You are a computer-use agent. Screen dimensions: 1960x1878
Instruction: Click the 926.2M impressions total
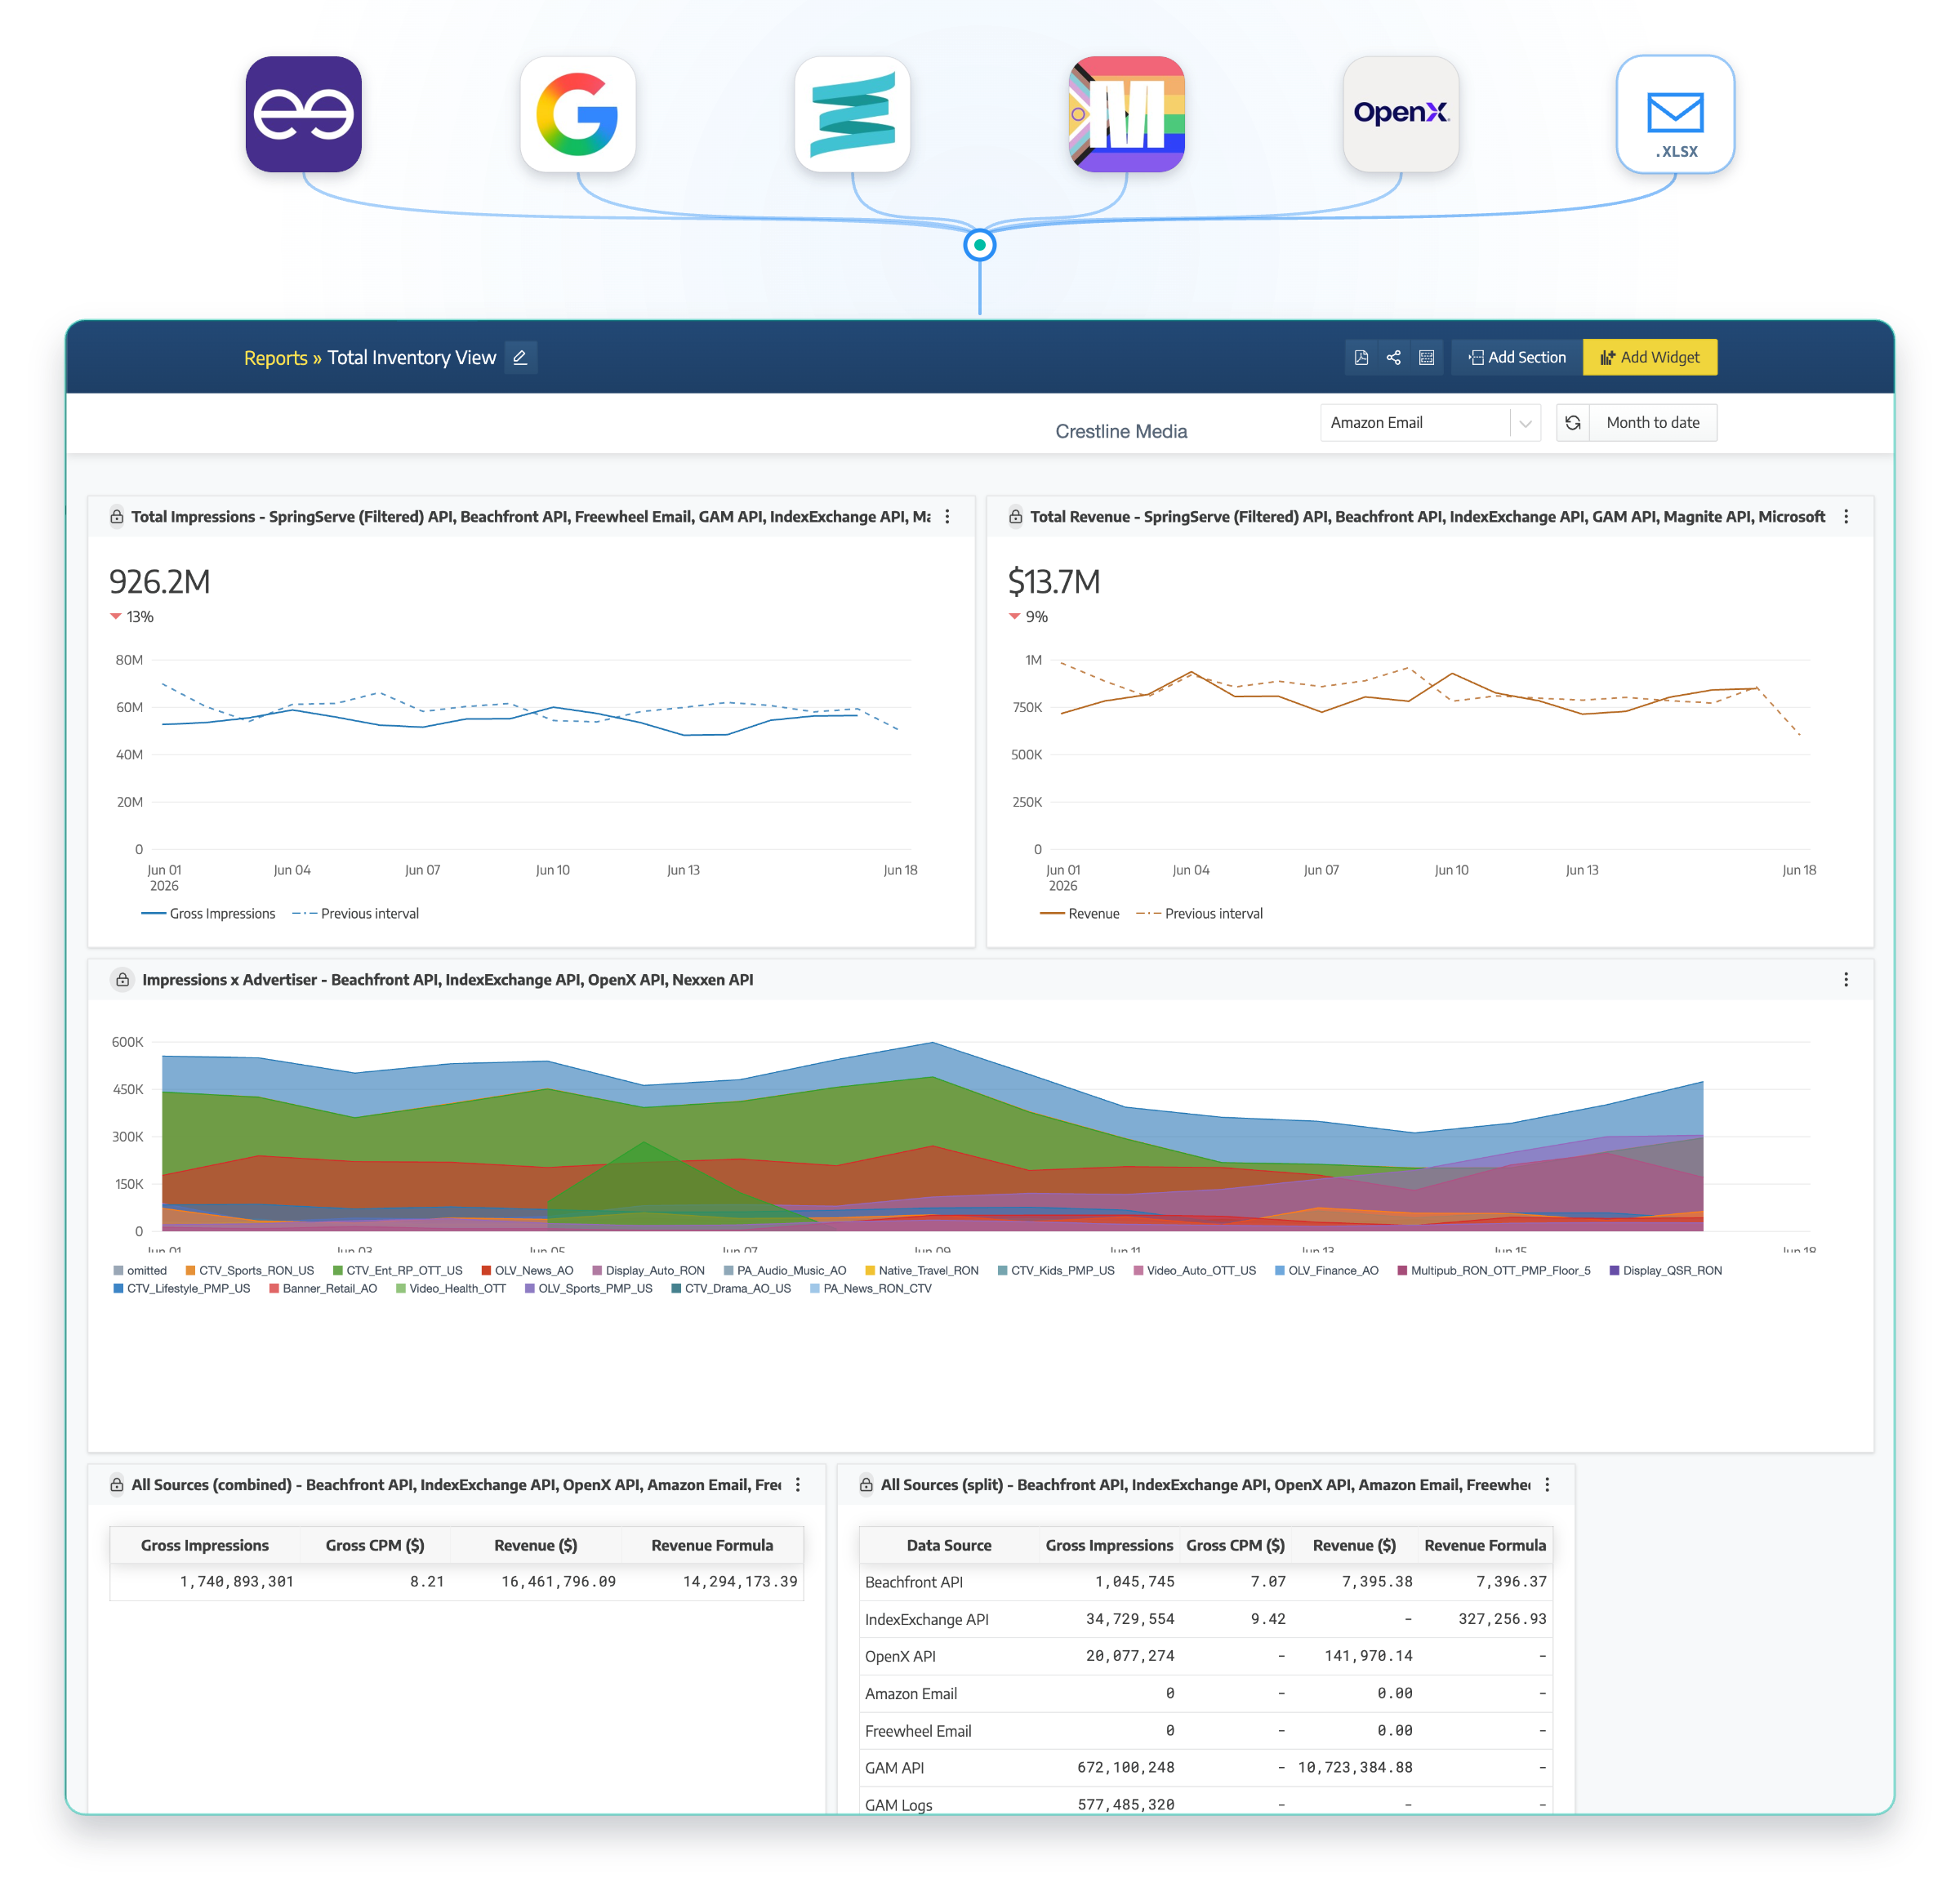[x=160, y=581]
